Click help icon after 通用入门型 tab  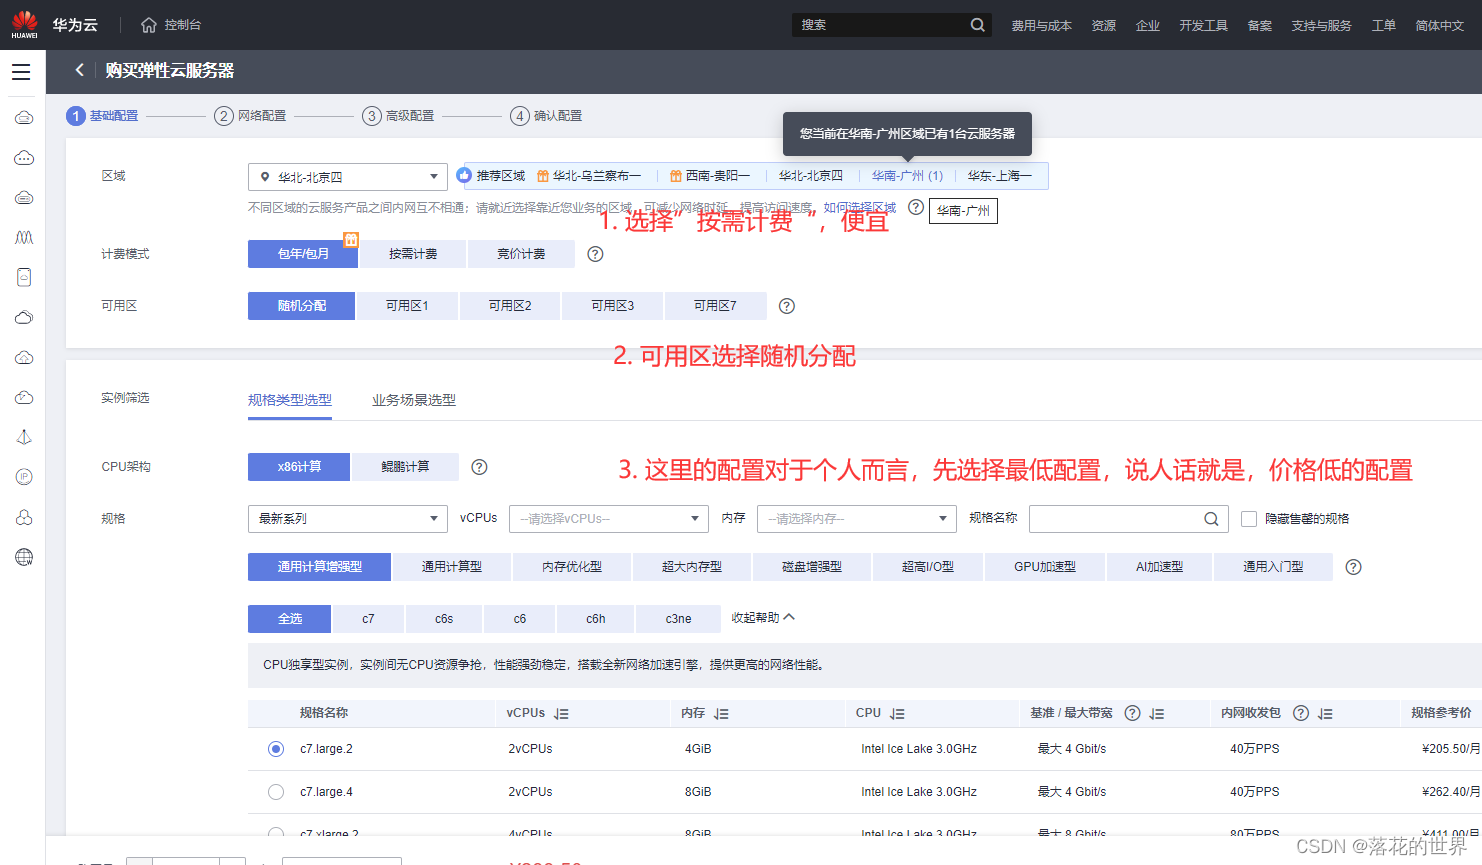[1353, 567]
